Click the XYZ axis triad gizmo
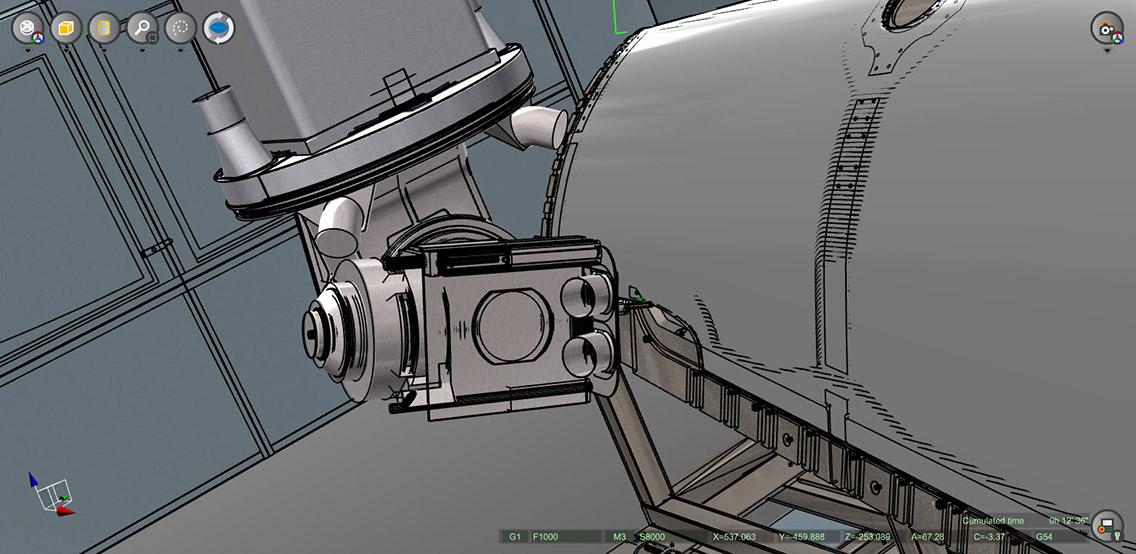 tap(51, 494)
